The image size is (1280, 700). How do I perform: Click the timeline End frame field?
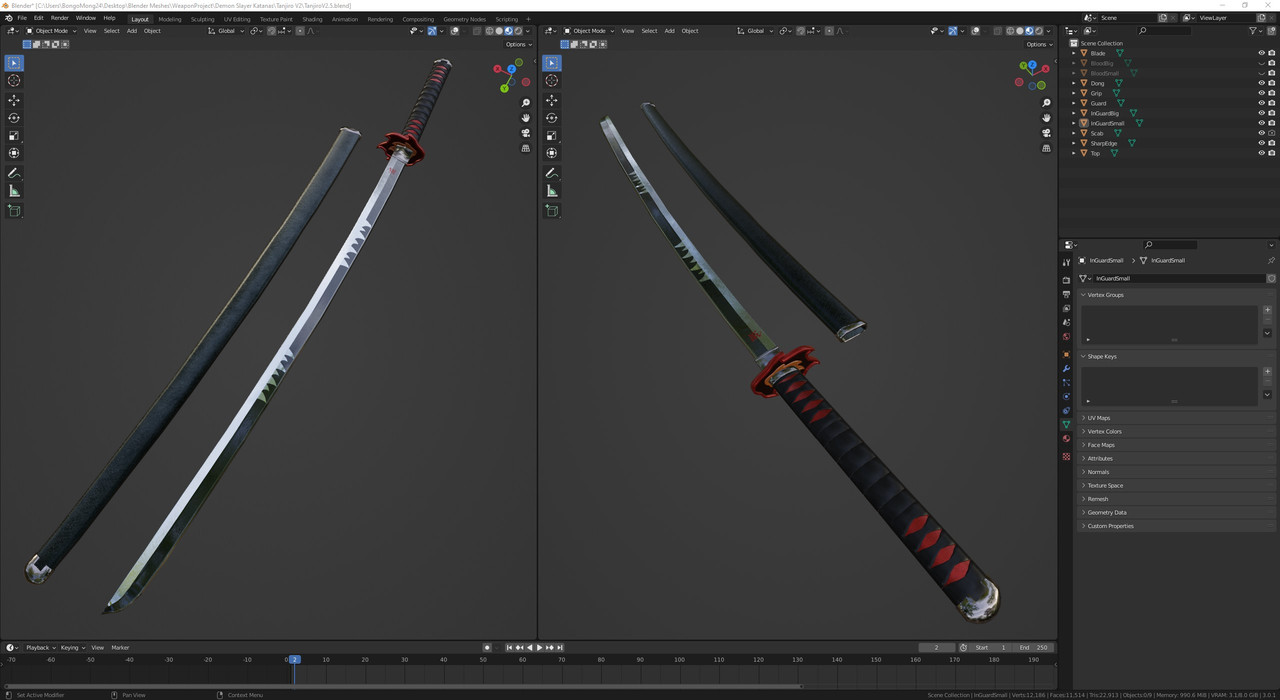pyautogui.click(x=1035, y=648)
